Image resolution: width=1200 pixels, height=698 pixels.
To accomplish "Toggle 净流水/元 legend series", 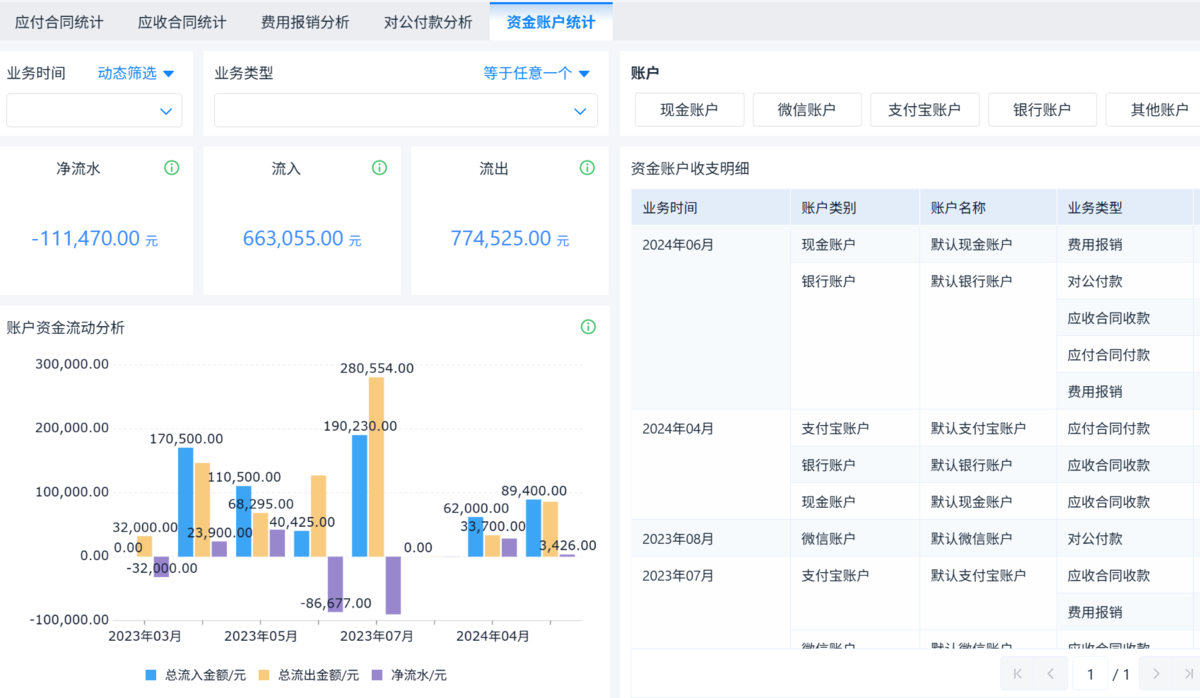I will pyautogui.click(x=409, y=675).
